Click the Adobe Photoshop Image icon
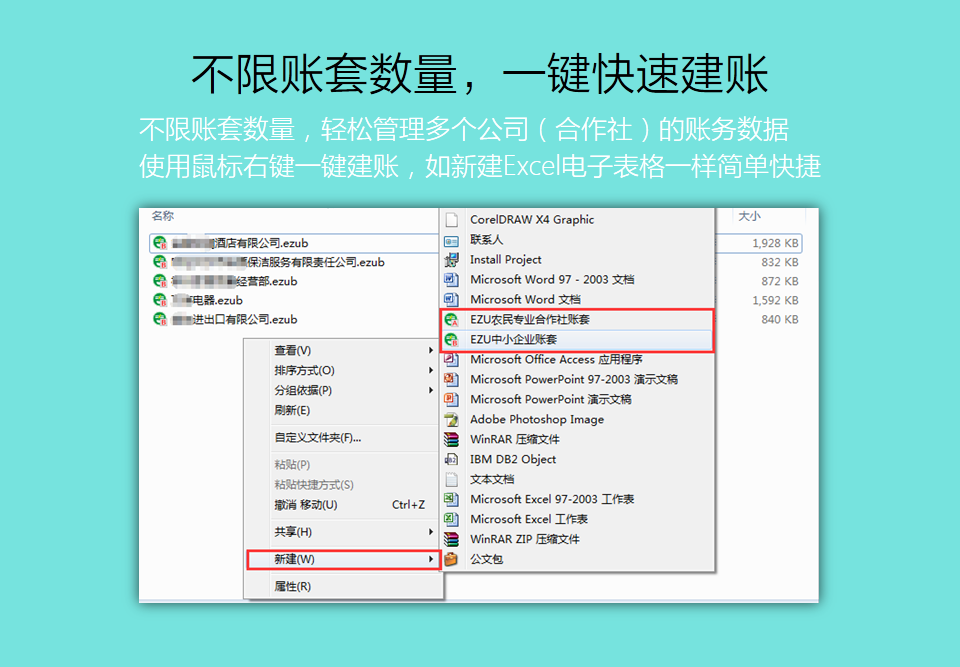Screen dimensions: 960x667 tap(452, 420)
